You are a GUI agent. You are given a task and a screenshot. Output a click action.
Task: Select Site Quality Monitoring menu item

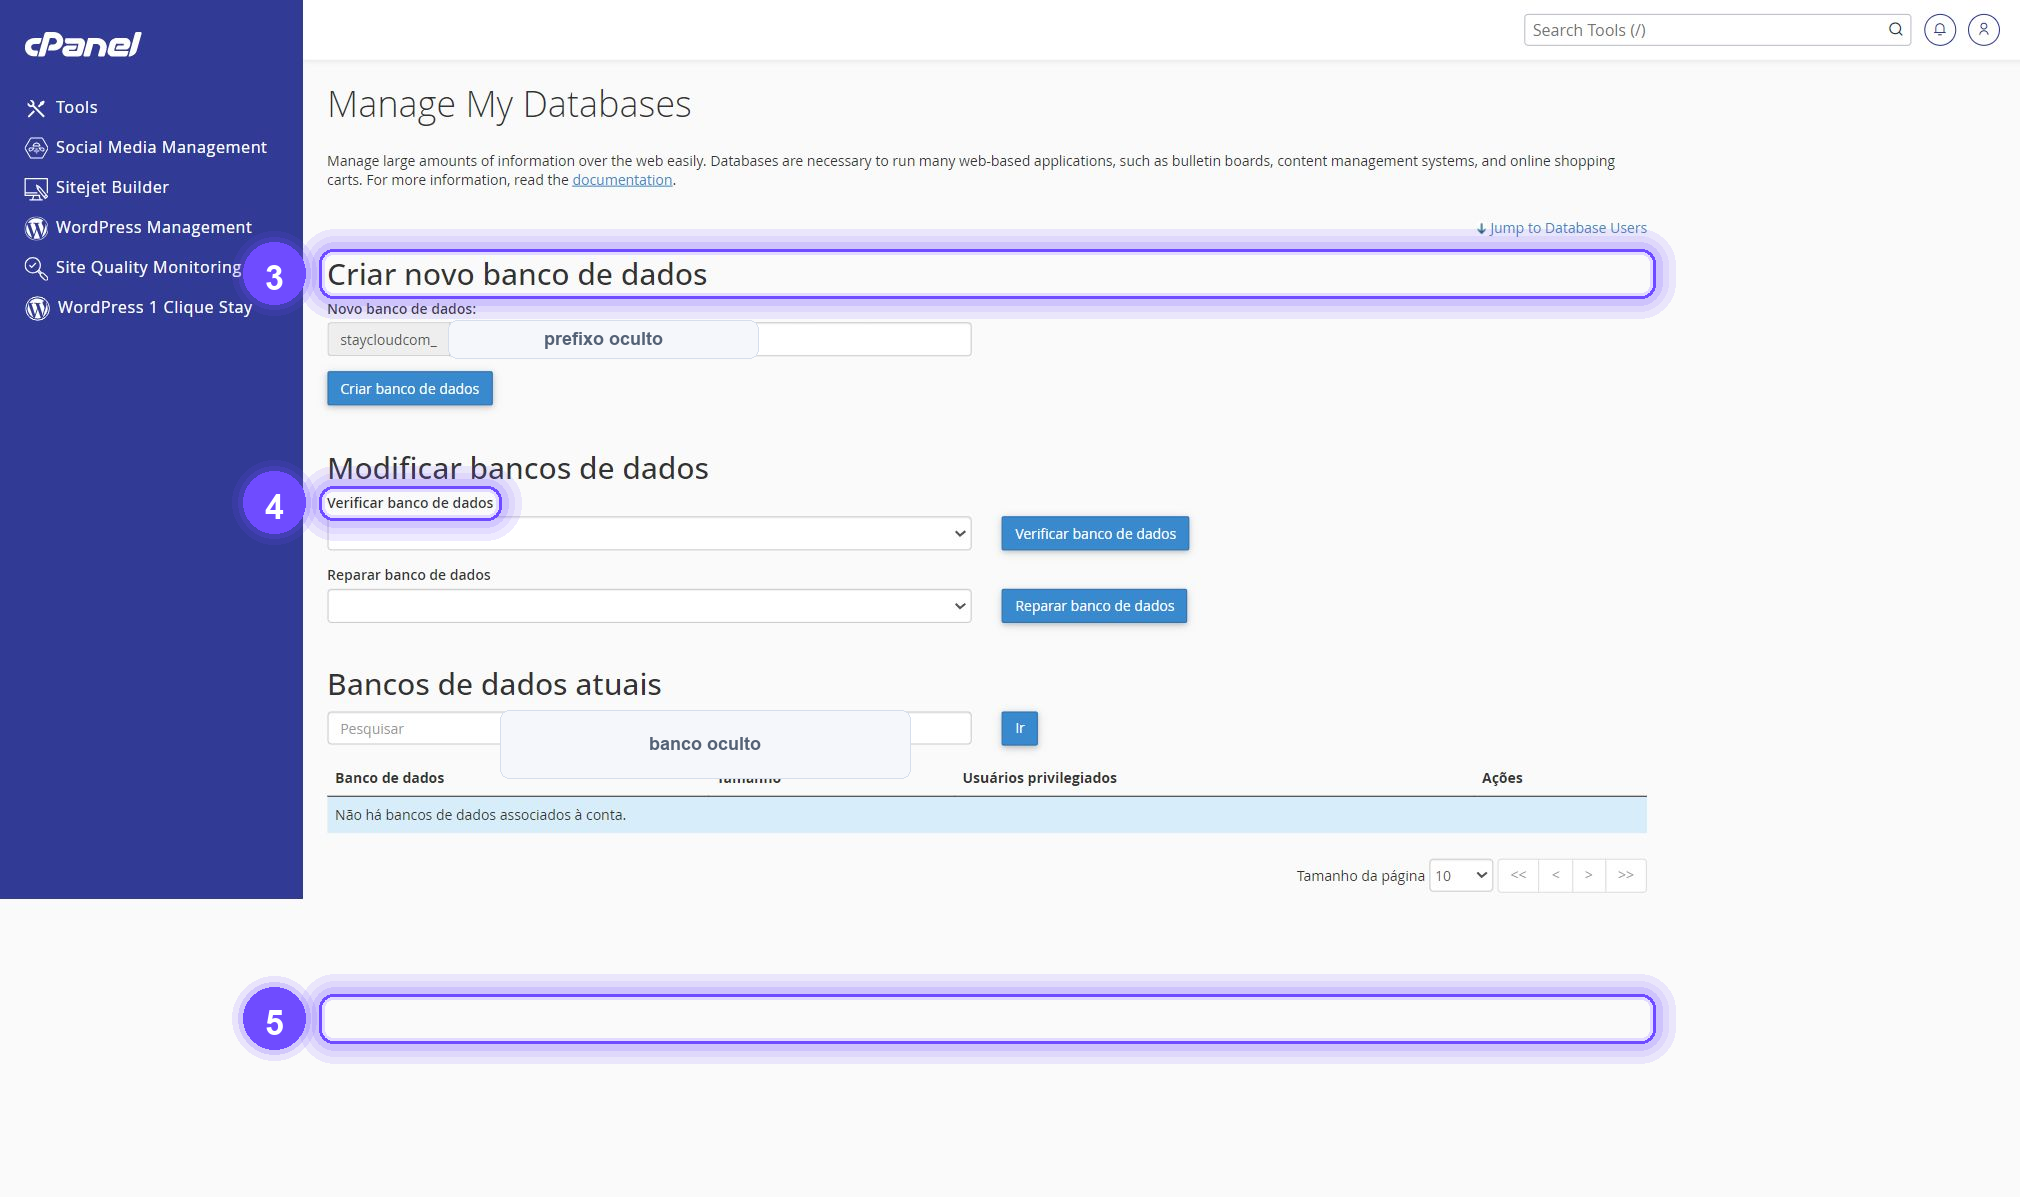tap(148, 267)
